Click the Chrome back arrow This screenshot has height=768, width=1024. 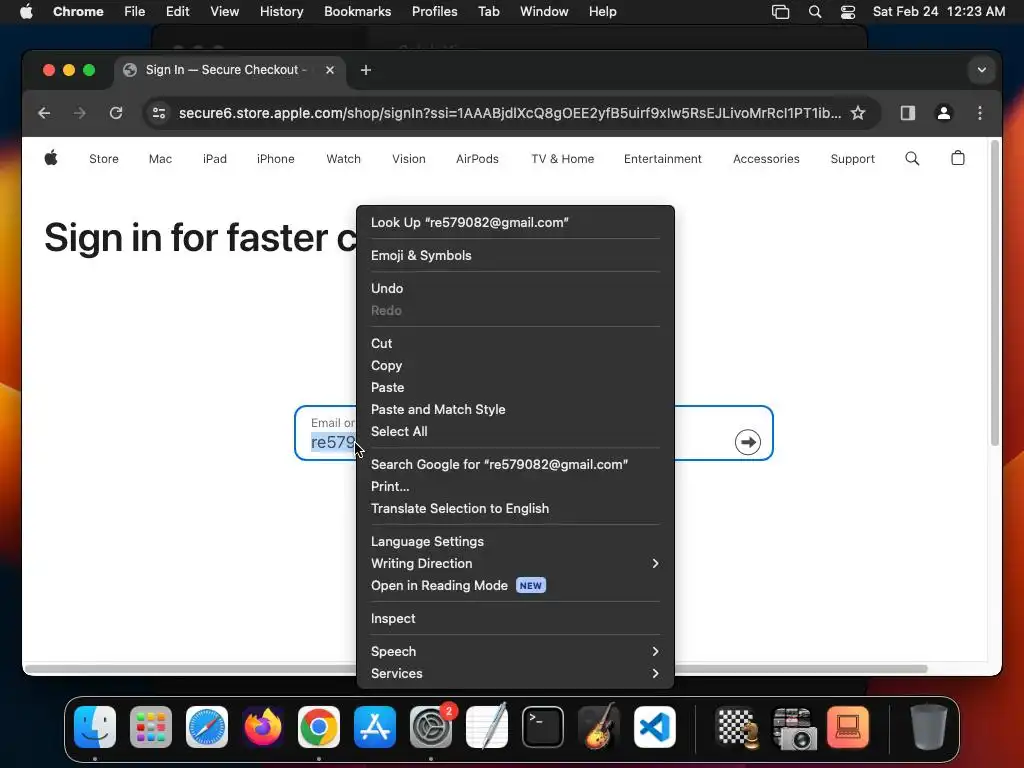click(44, 113)
